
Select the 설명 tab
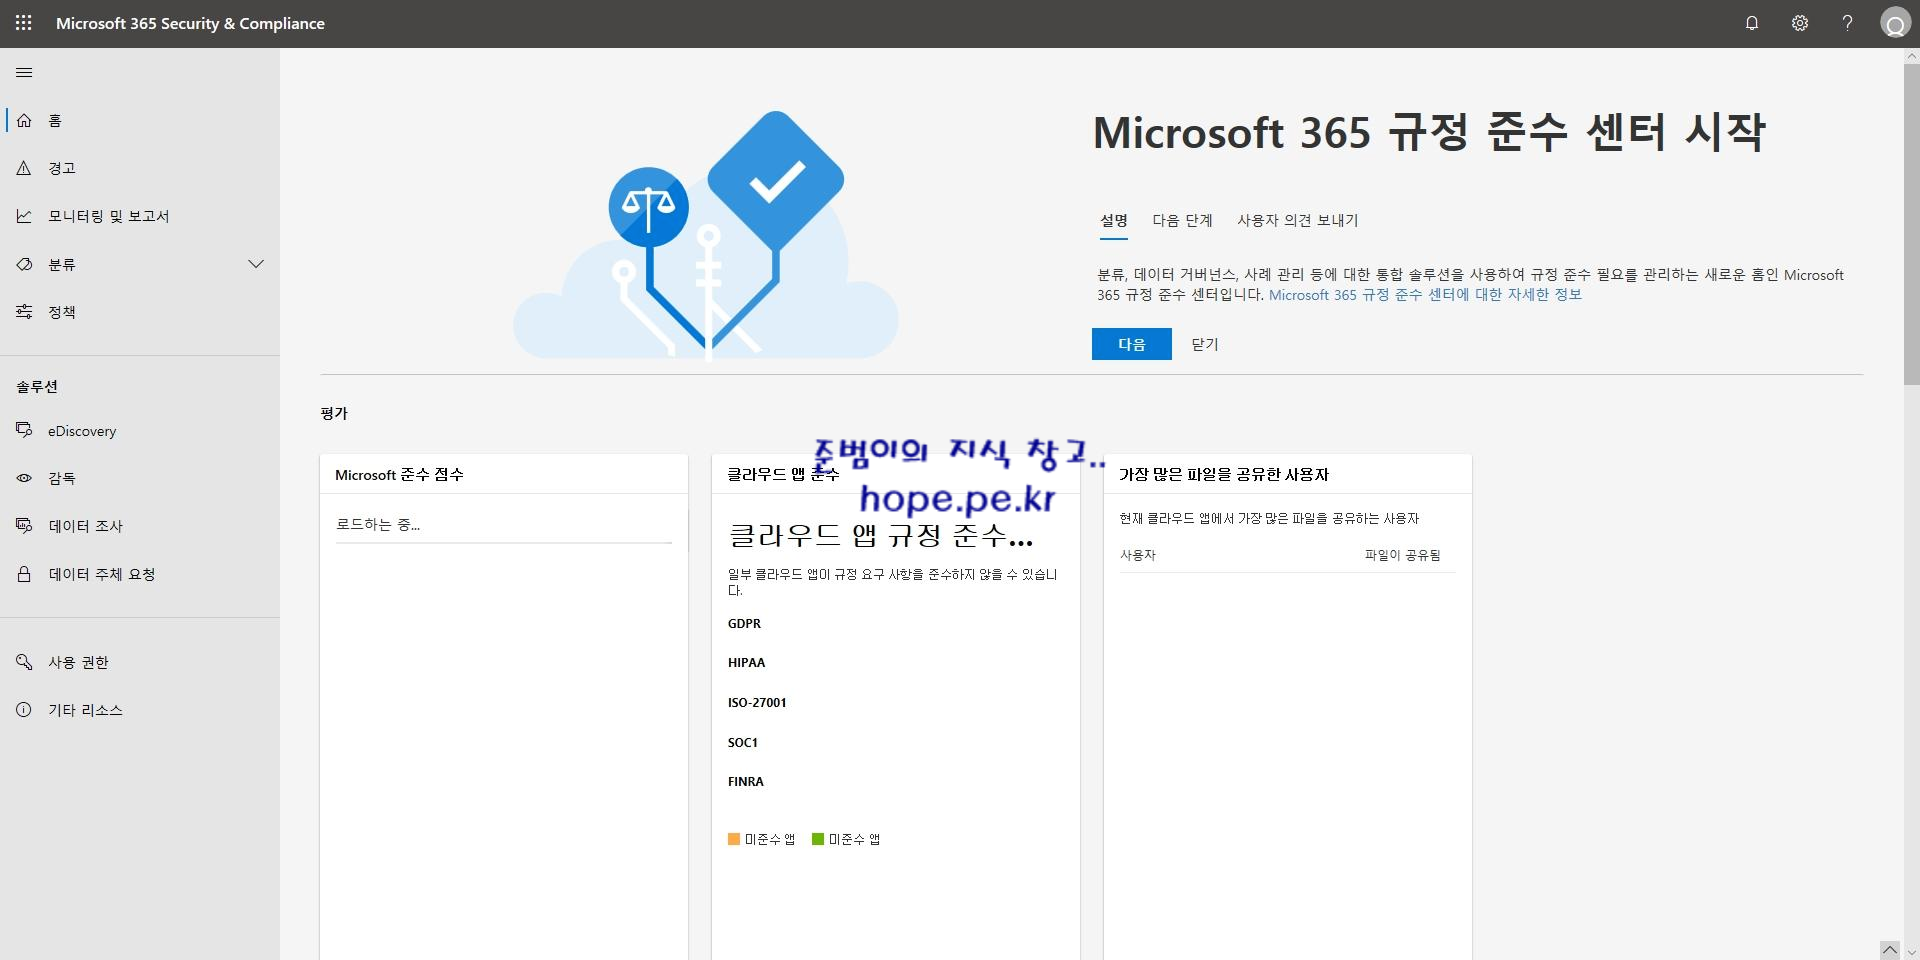1114,221
